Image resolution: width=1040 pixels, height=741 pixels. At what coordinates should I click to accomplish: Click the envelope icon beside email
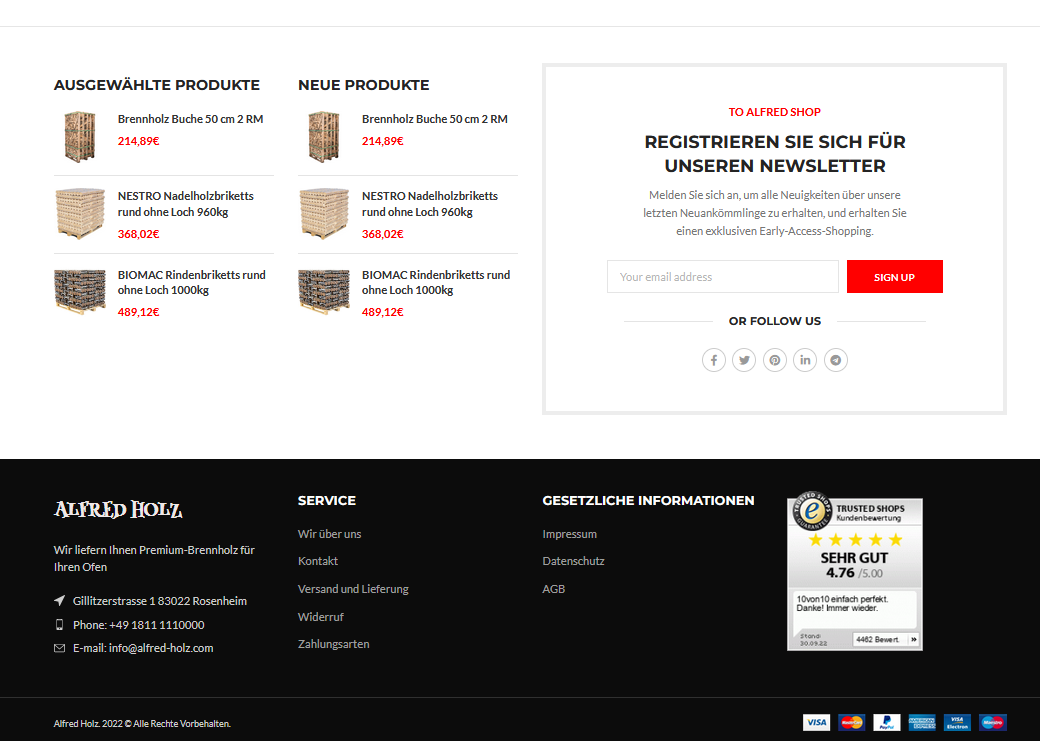tap(59, 648)
